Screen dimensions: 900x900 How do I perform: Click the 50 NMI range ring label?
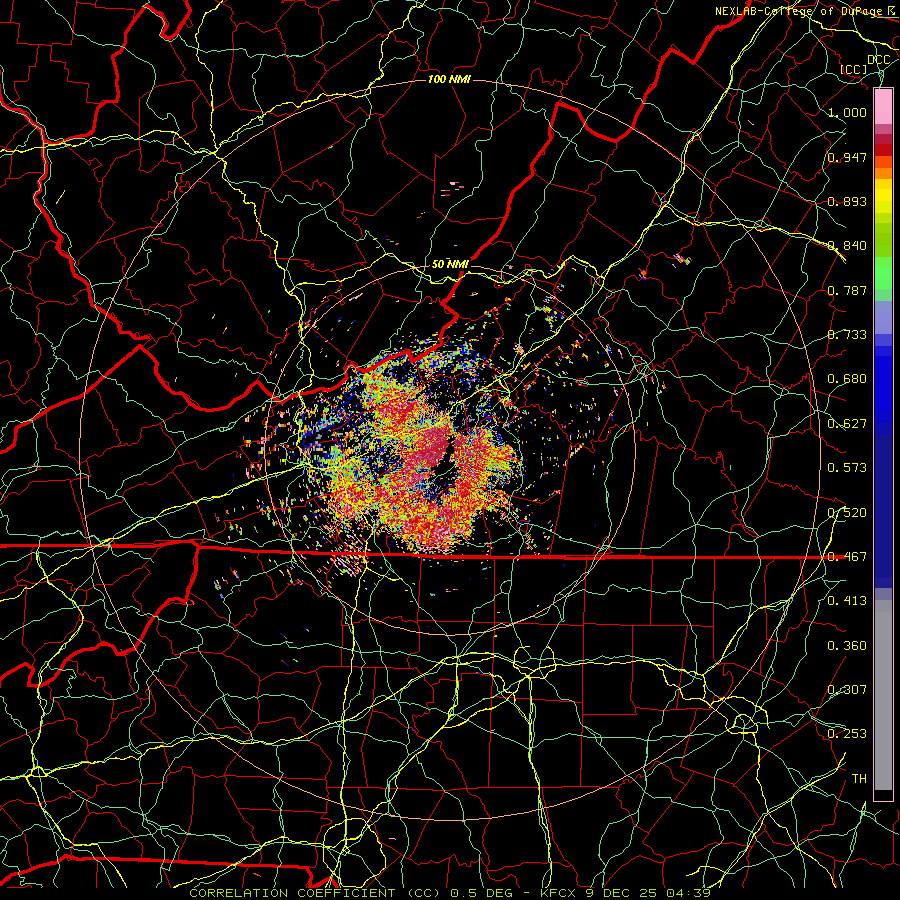[450, 264]
